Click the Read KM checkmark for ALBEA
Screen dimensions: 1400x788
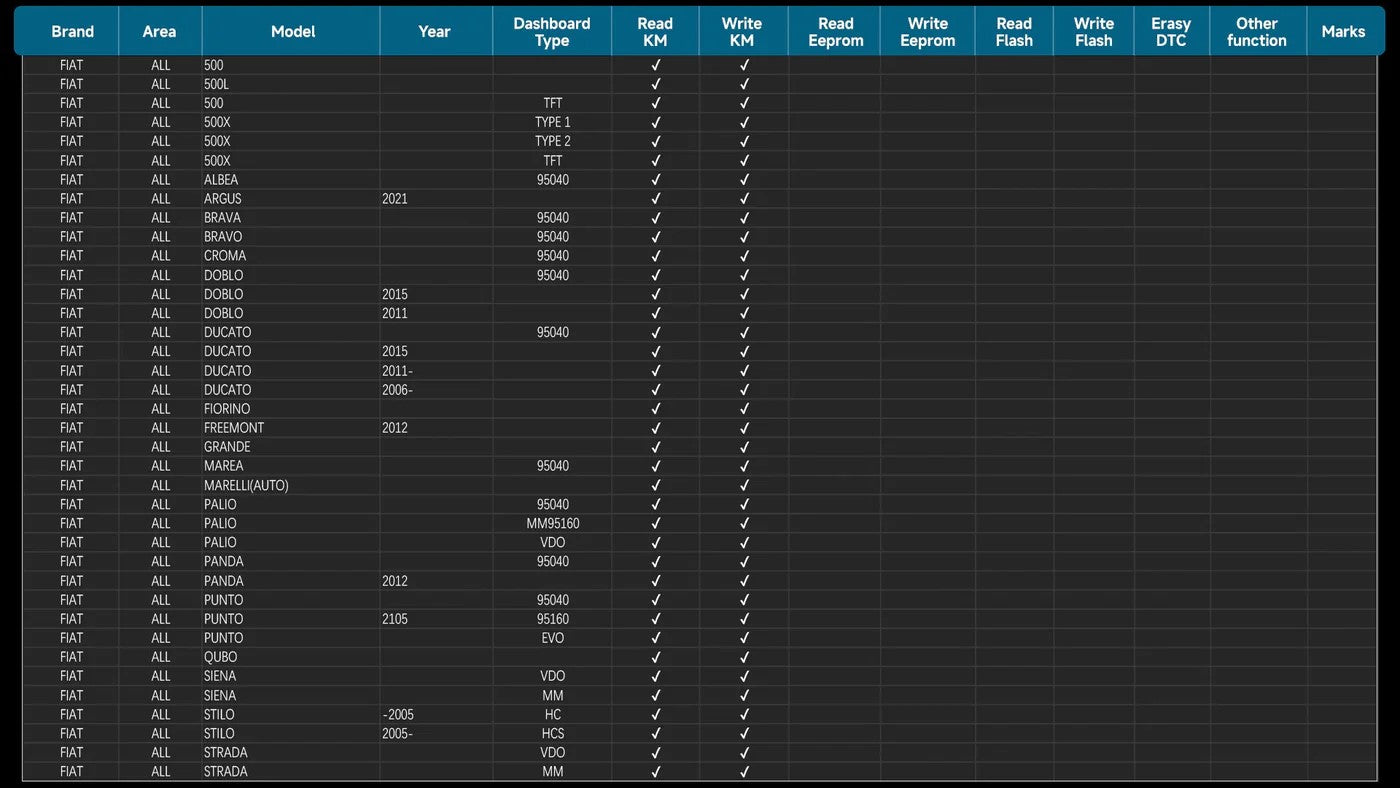(656, 180)
